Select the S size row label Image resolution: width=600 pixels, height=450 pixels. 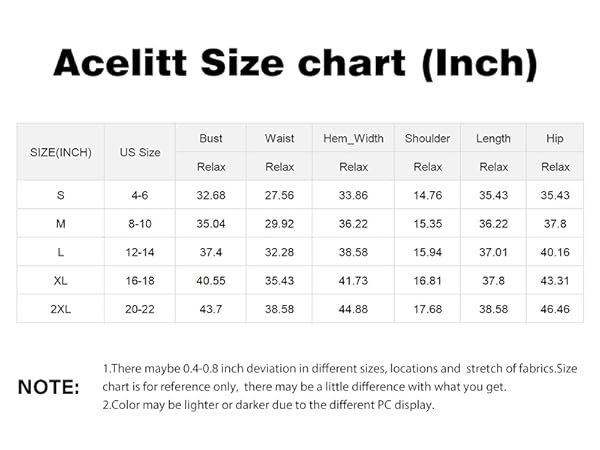point(60,195)
